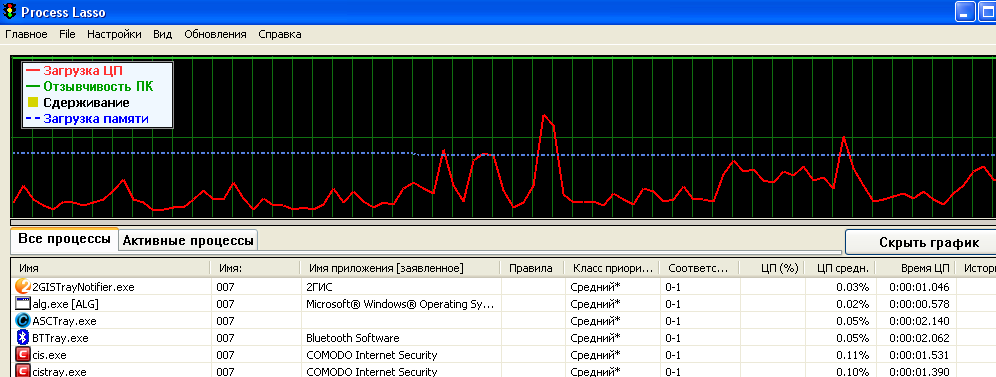
Task: Open the Справка menu
Action: [279, 34]
